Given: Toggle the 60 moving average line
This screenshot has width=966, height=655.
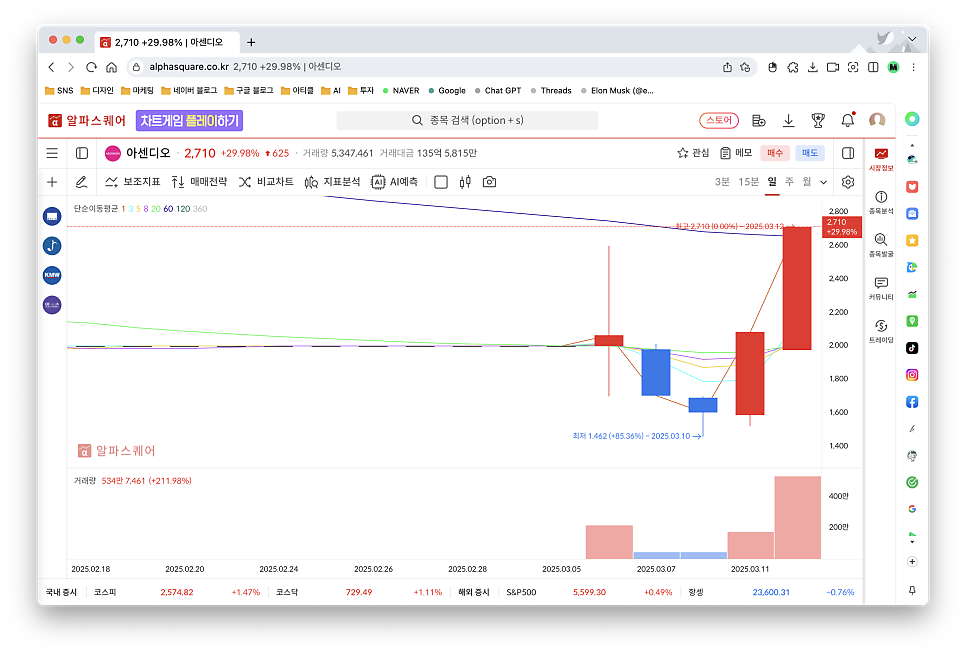Looking at the screenshot, I should click(x=168, y=209).
